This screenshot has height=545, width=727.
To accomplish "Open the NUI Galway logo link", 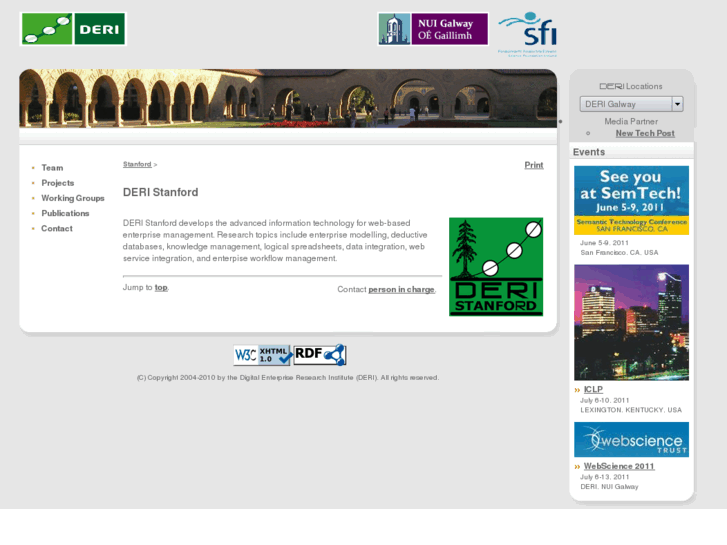I will 433,29.
